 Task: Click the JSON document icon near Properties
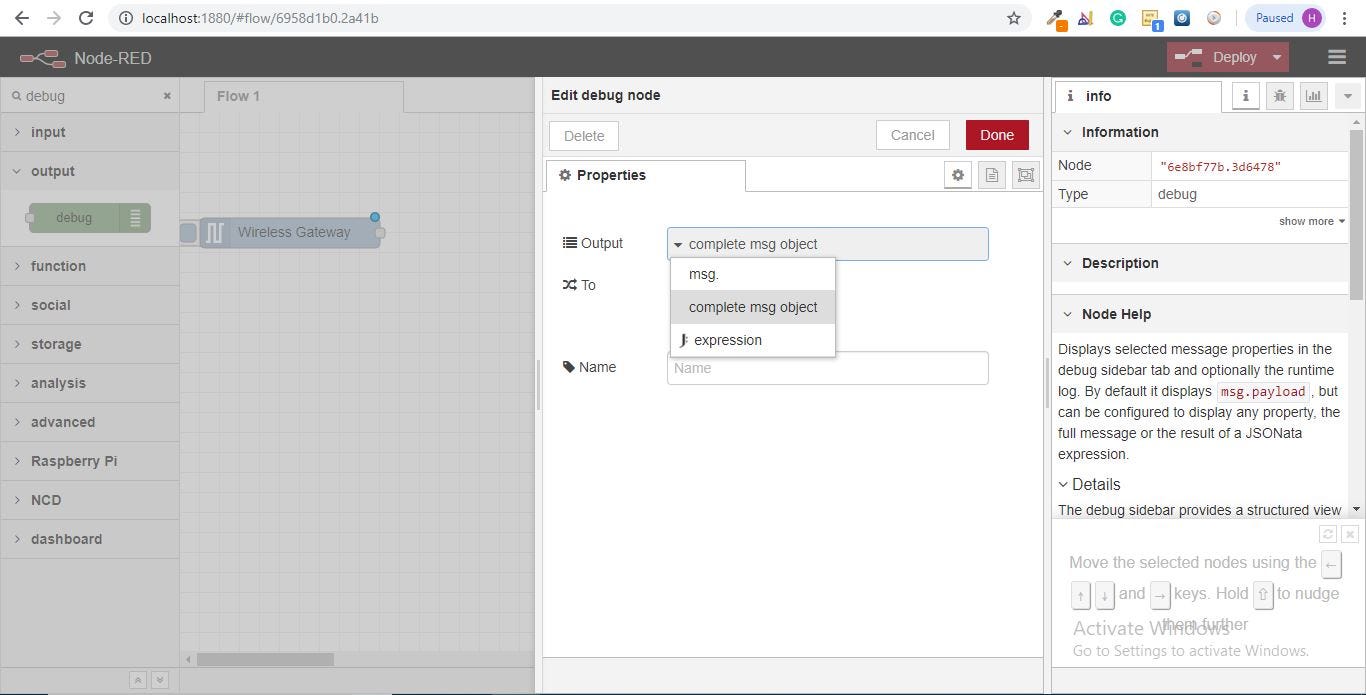[x=991, y=174]
